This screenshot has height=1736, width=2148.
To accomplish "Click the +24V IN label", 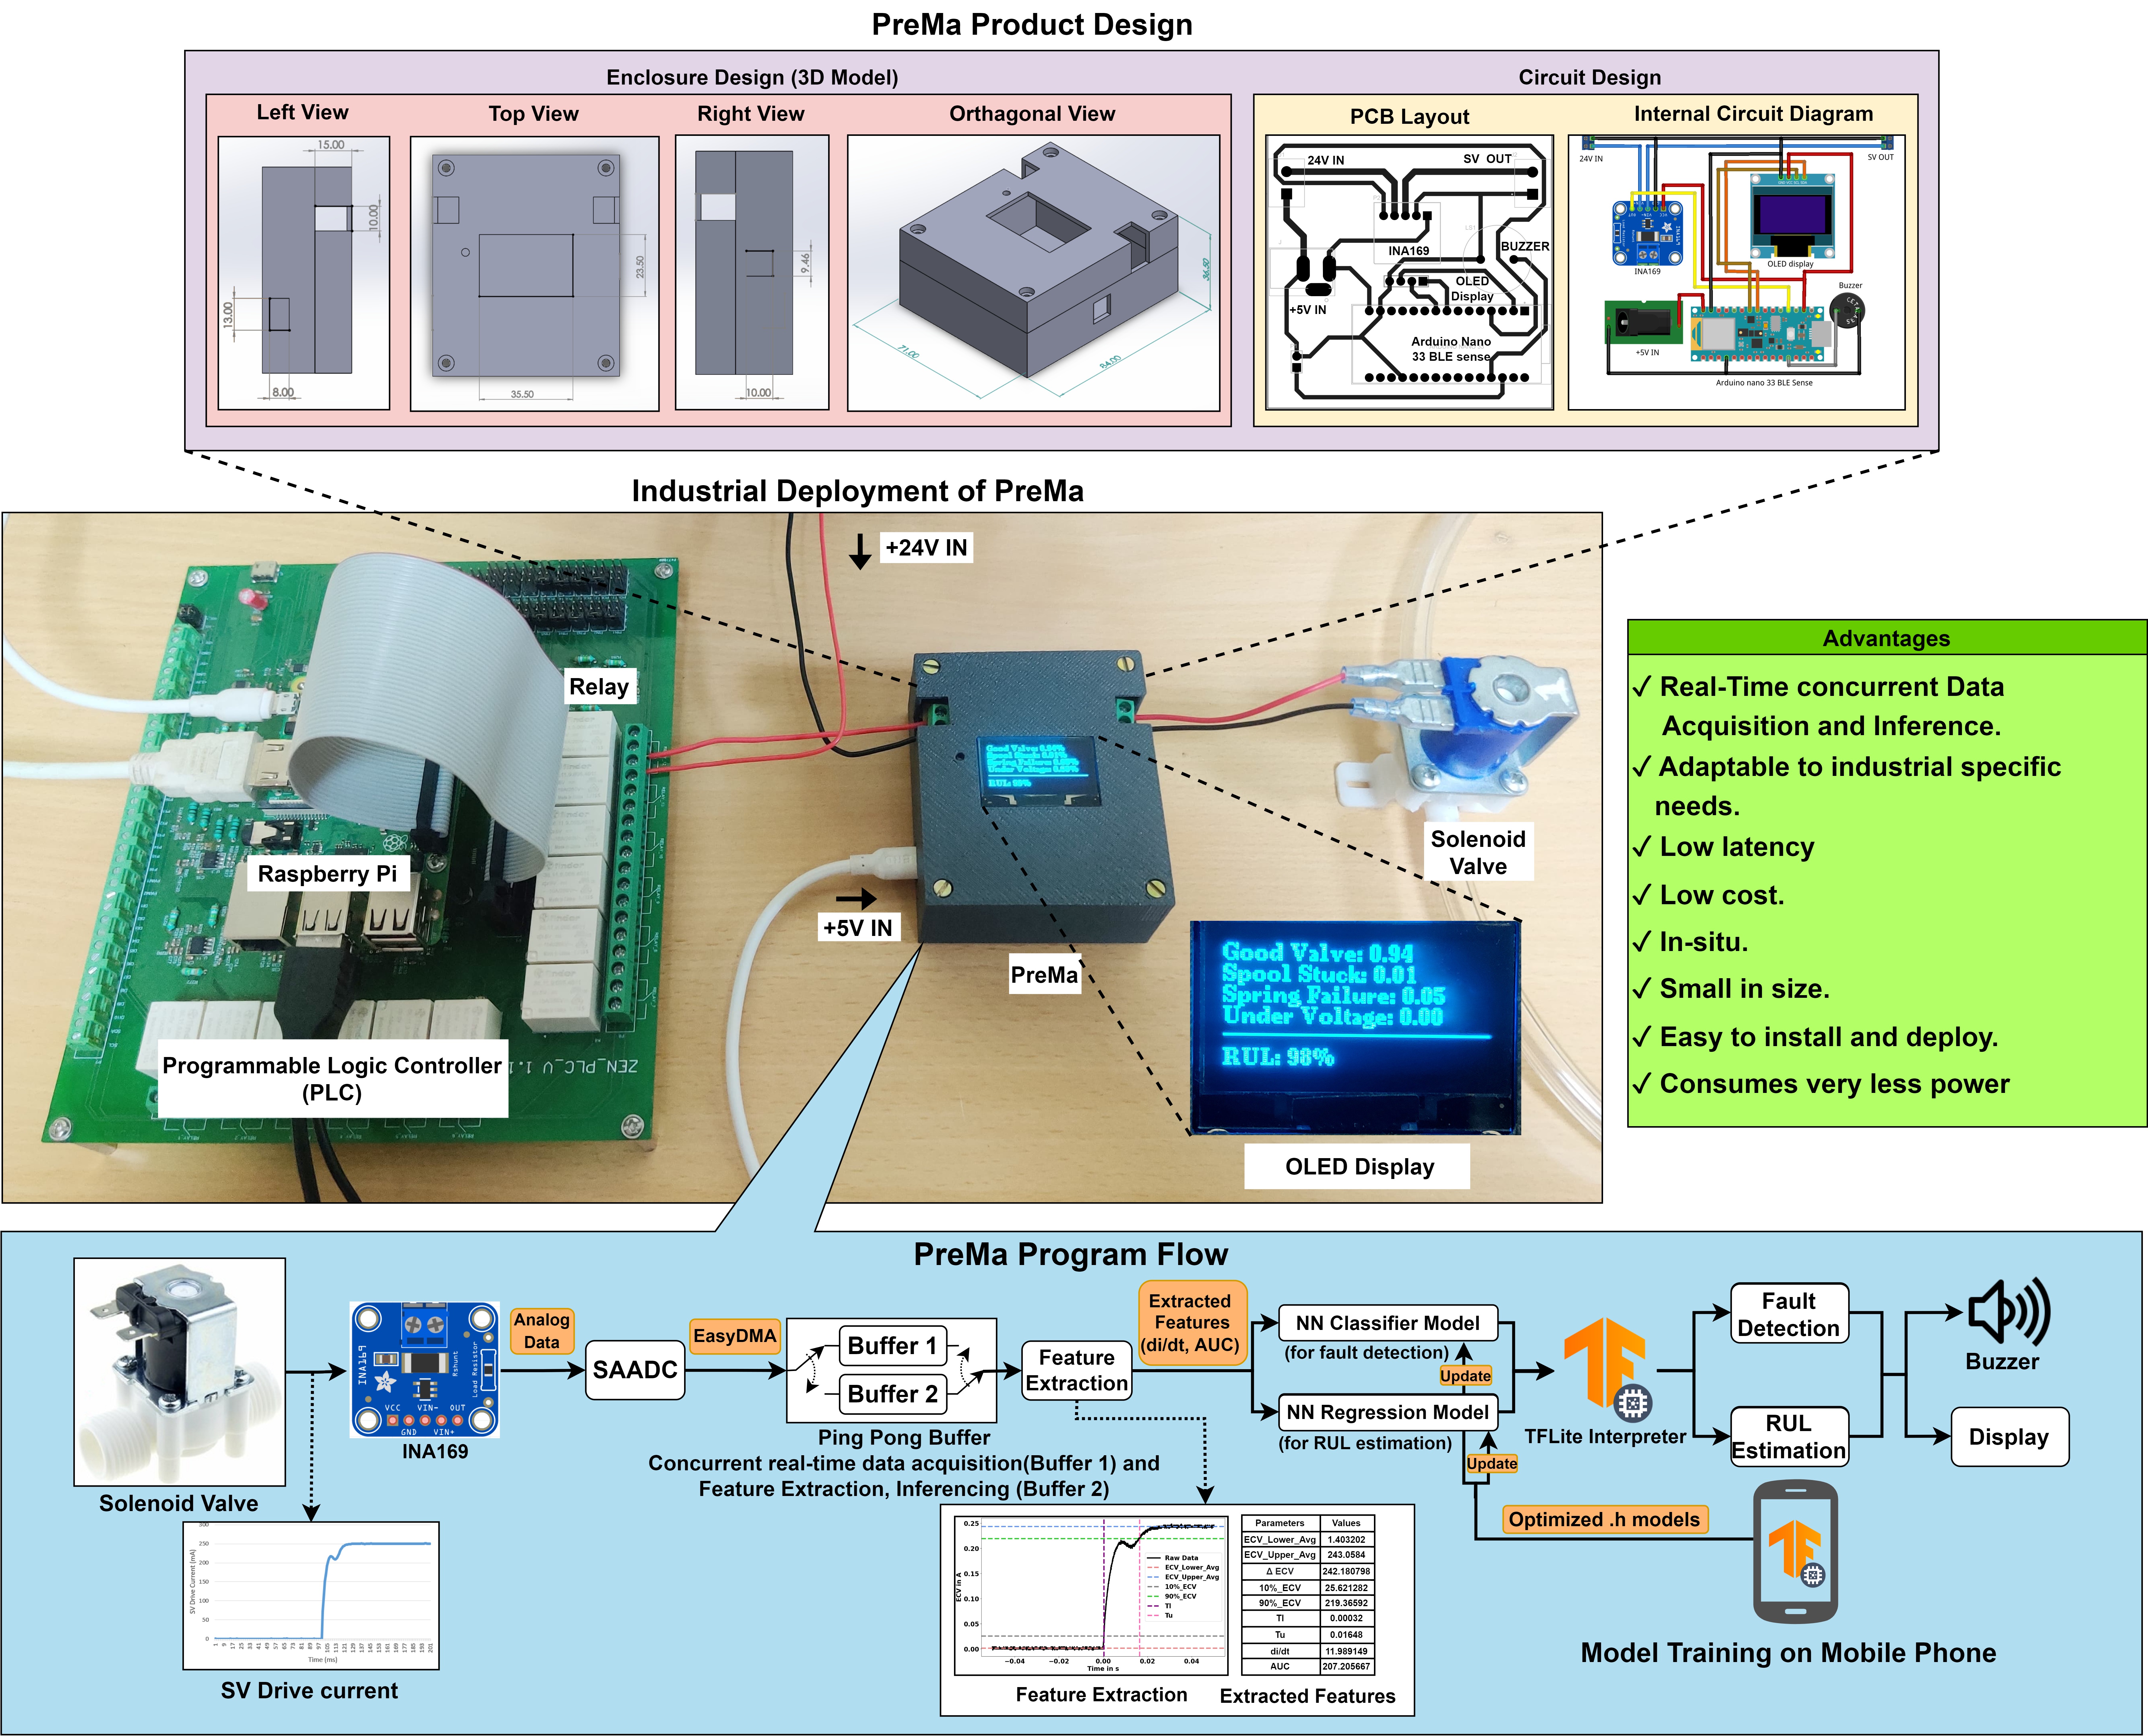I will 926,548.
